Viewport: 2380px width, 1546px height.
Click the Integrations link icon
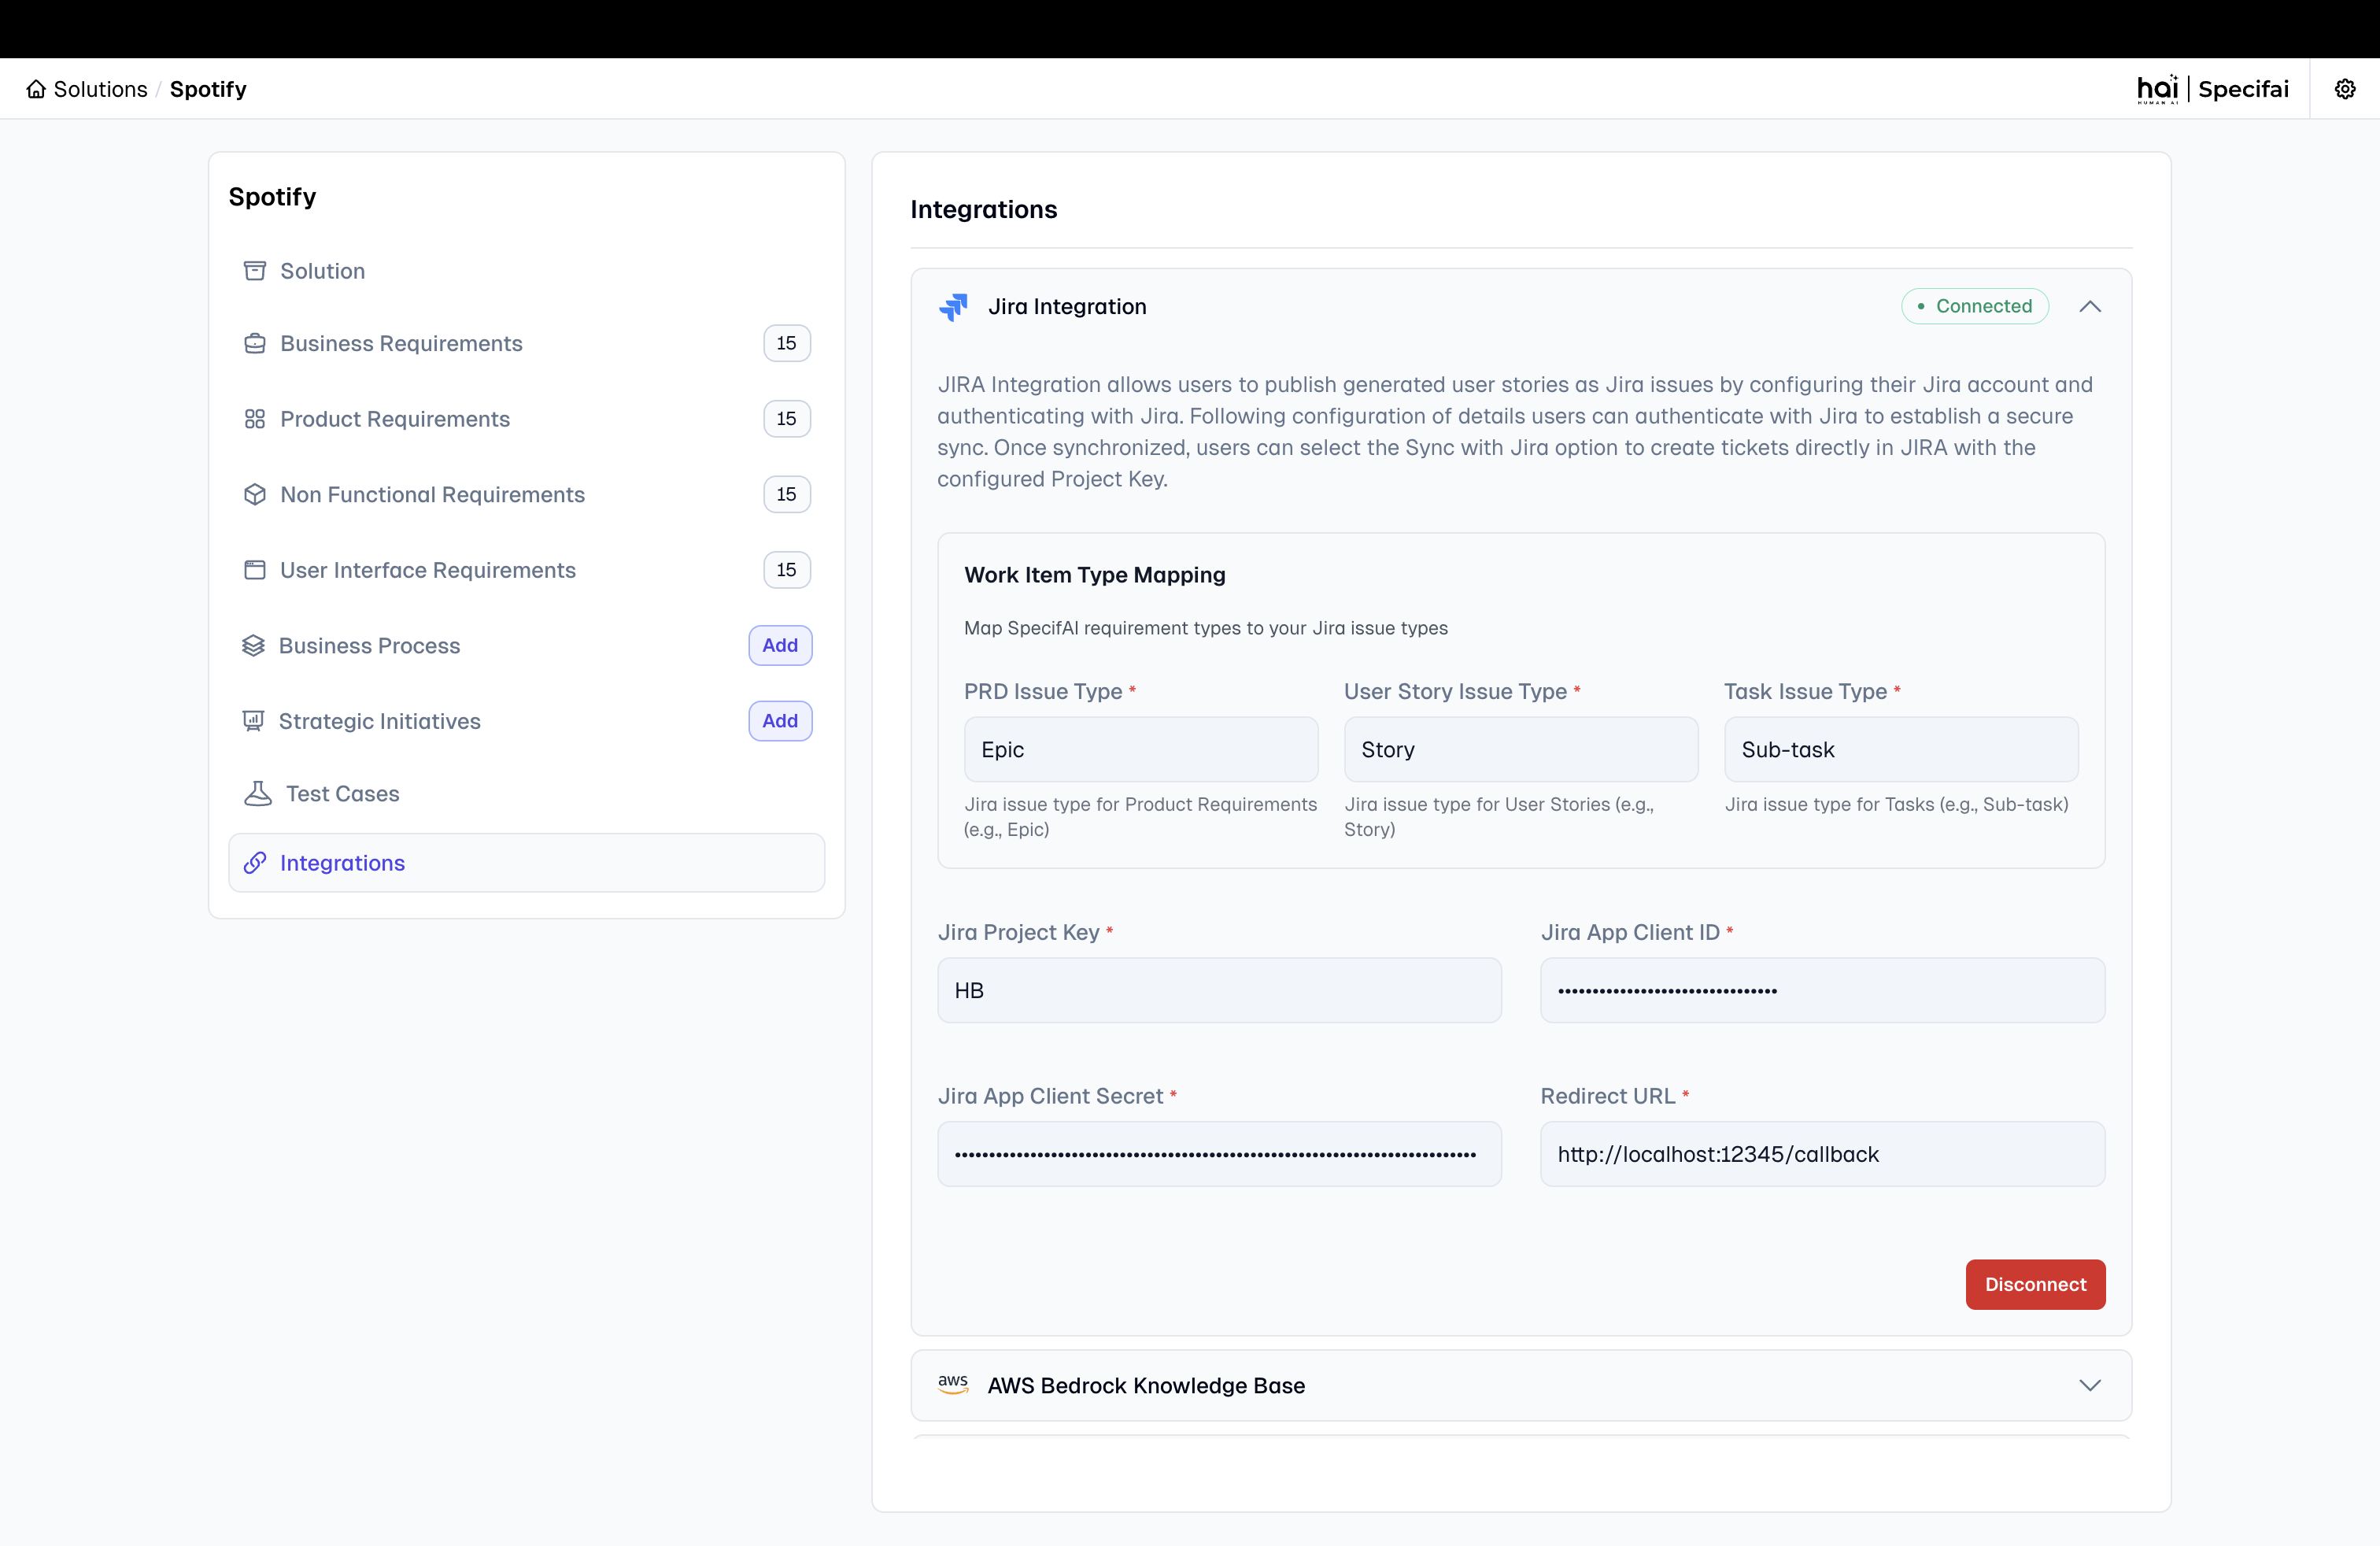click(255, 863)
